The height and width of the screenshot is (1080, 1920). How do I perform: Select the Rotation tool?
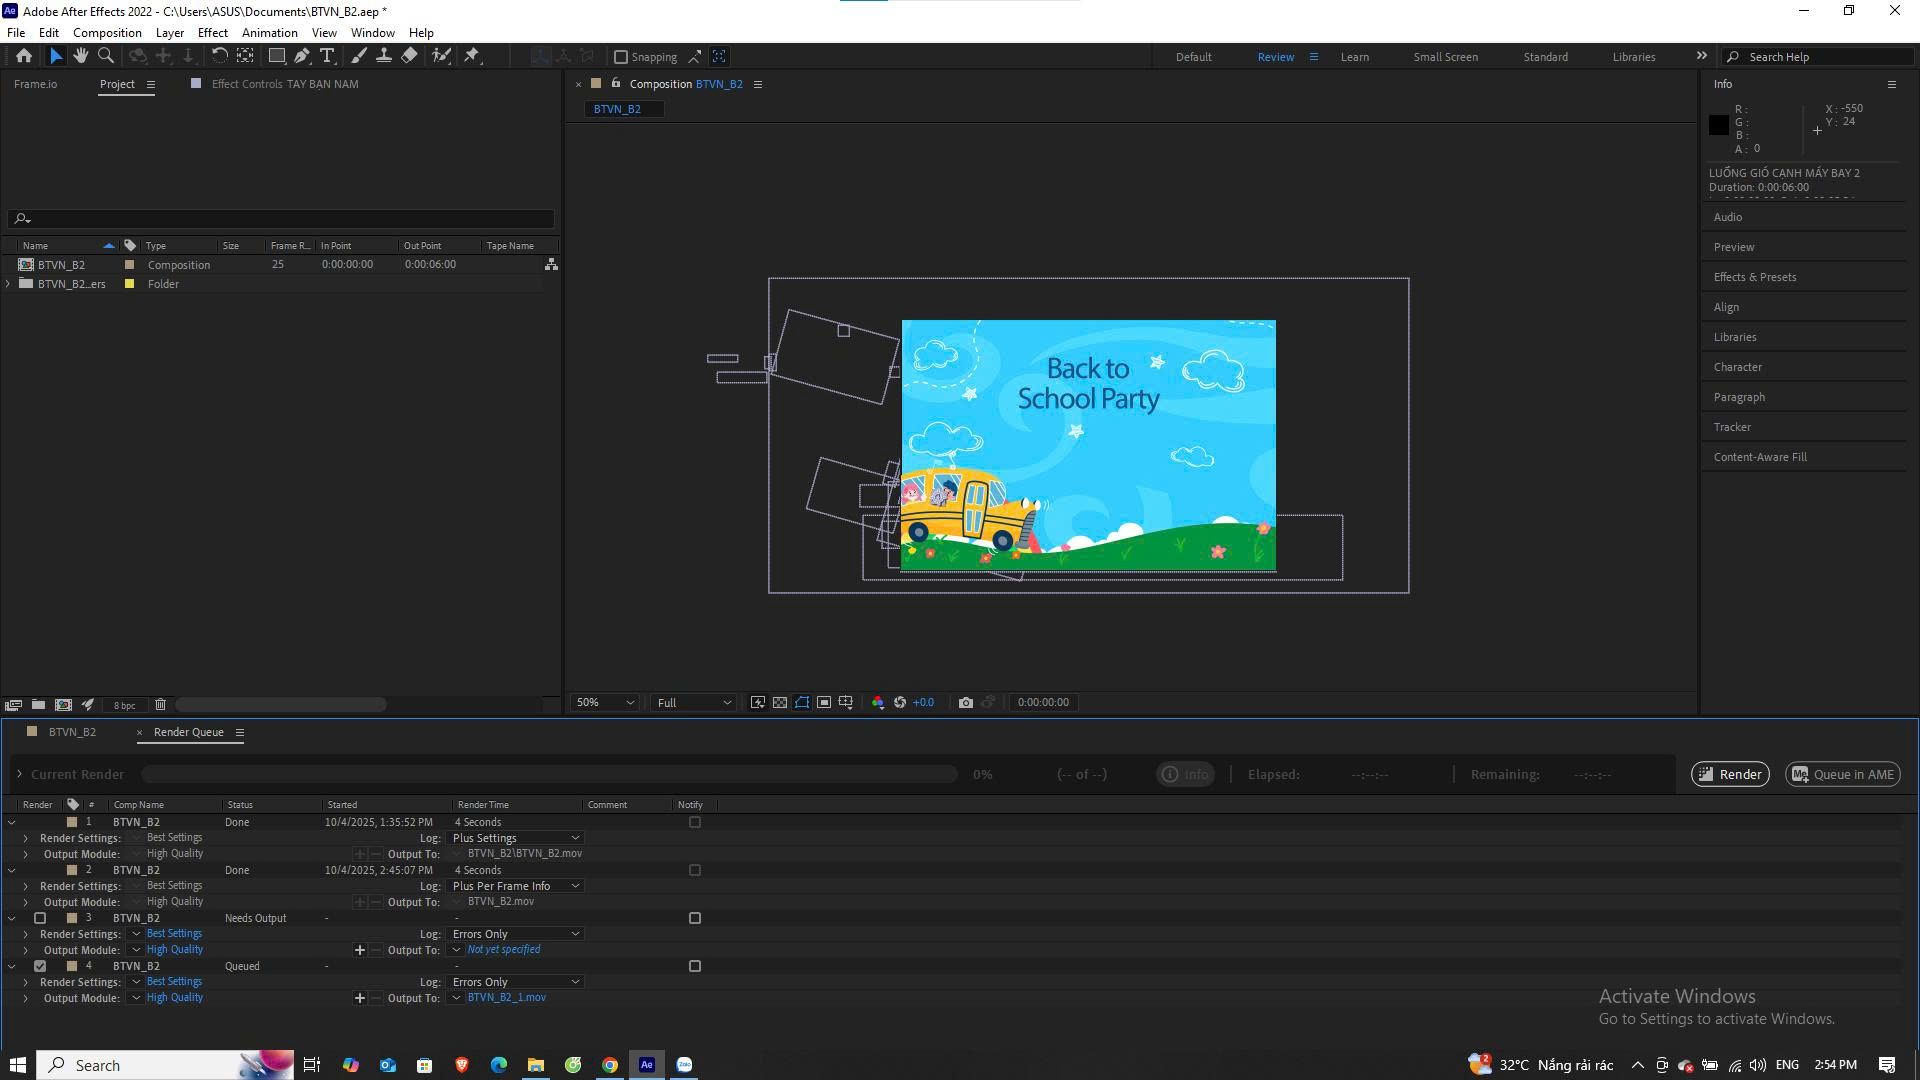[x=219, y=57]
